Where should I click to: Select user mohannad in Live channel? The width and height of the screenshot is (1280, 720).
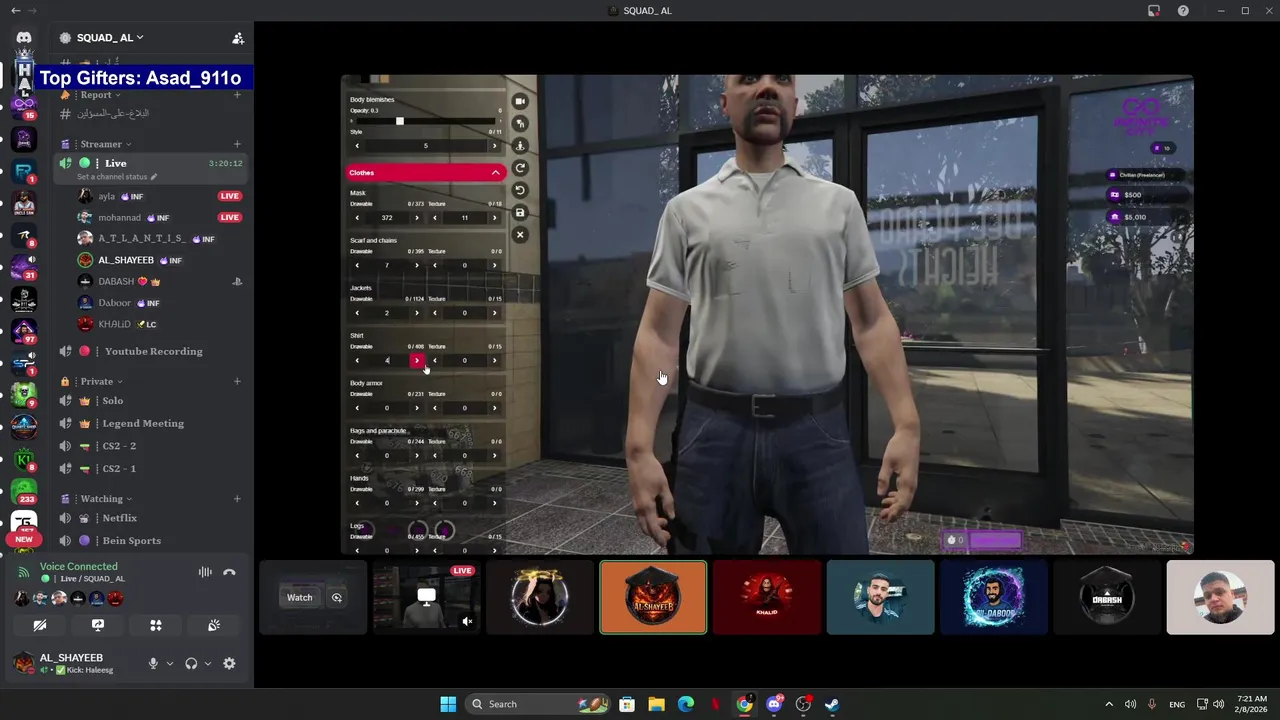click(x=160, y=217)
